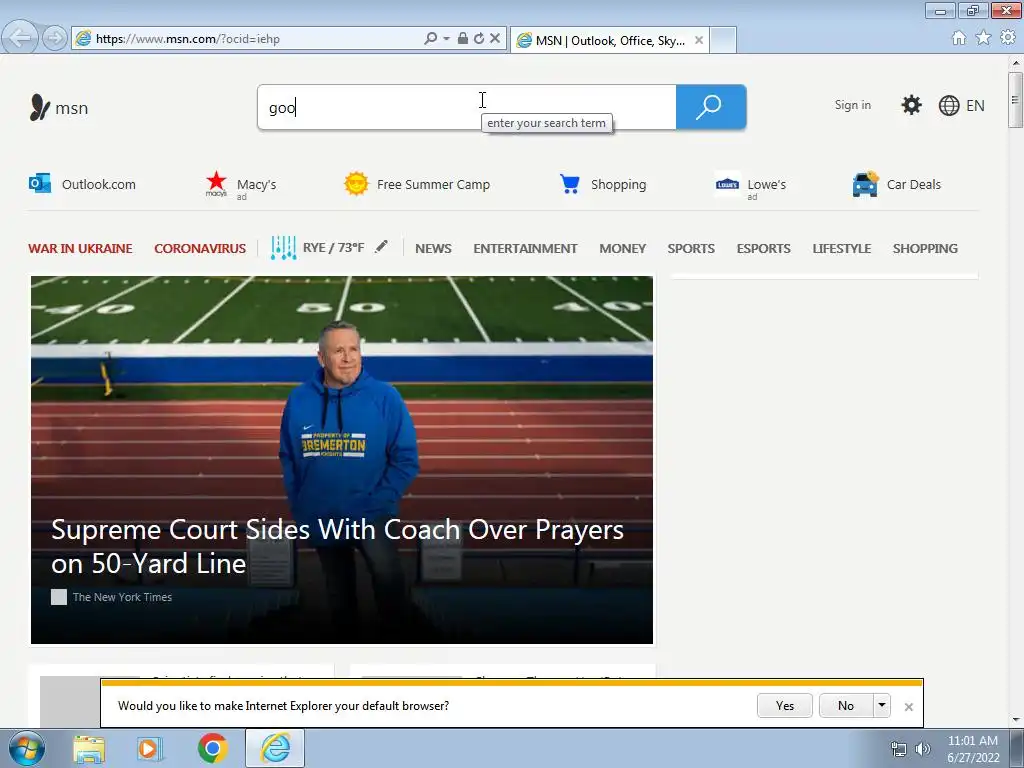1024x768 pixels.
Task: Open the CORONAVIRUS section
Action: [200, 249]
